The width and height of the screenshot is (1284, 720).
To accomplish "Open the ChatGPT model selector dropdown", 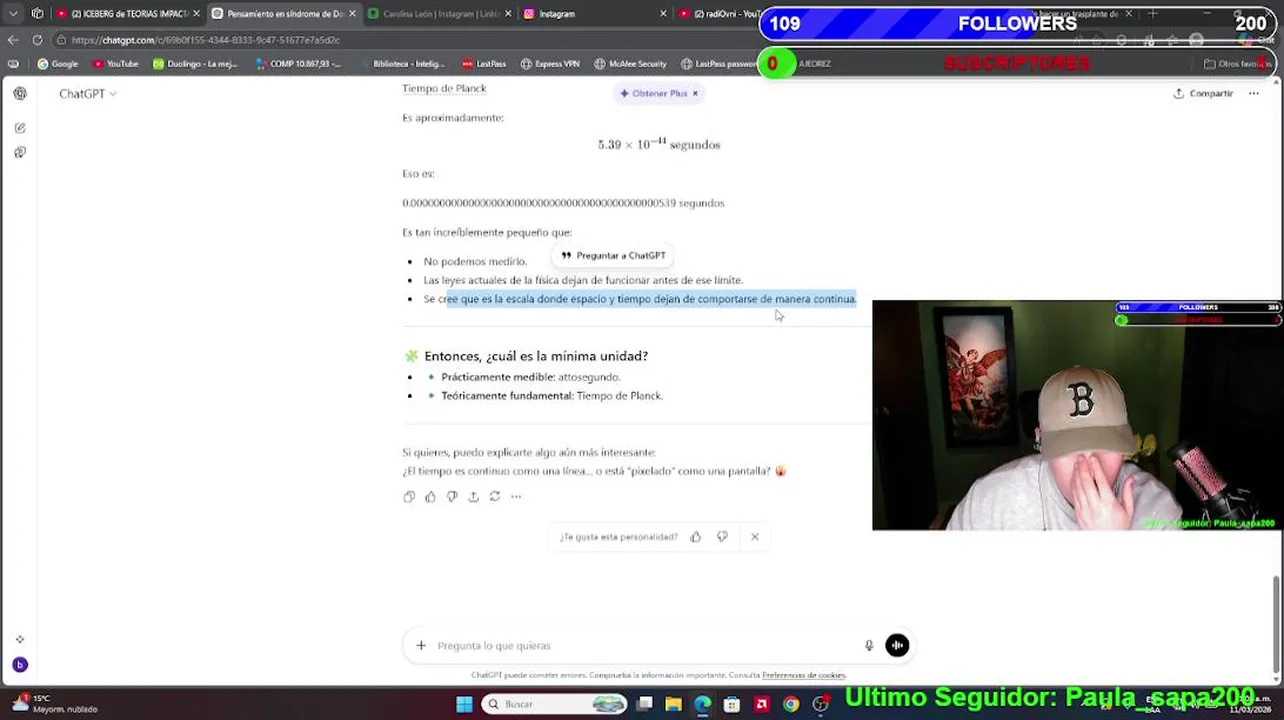I will (x=88, y=94).
